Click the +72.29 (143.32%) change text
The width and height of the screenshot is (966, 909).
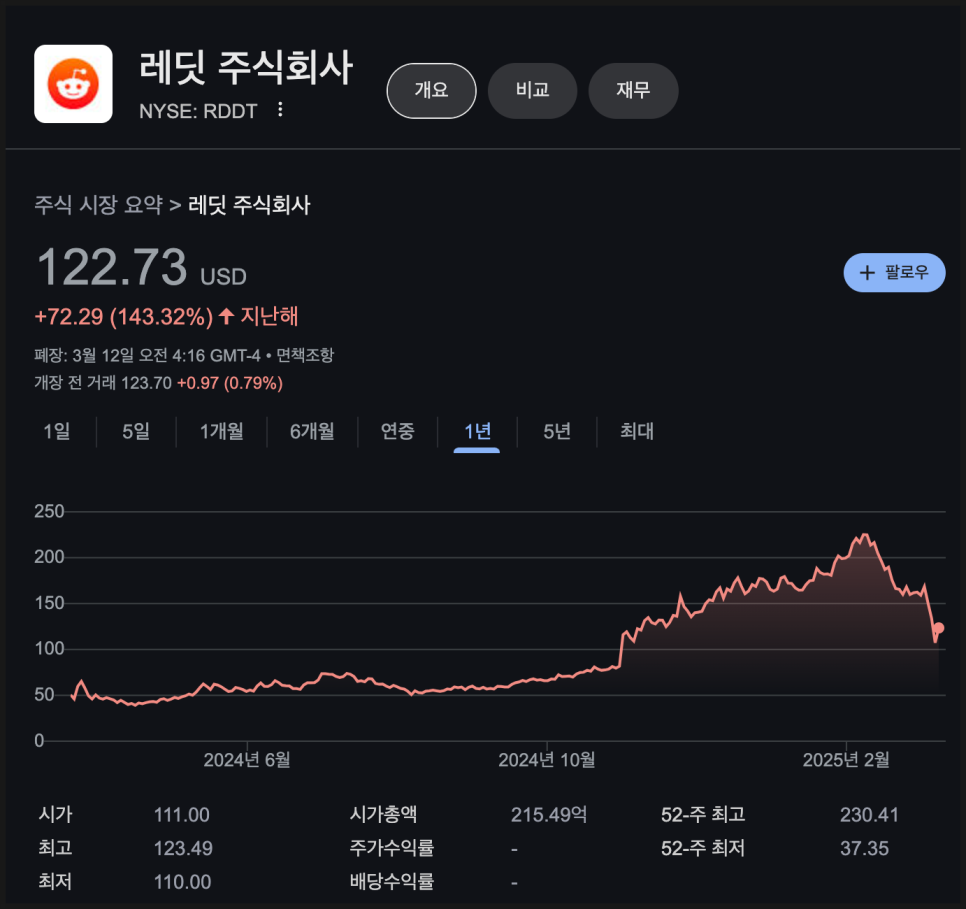pos(124,317)
